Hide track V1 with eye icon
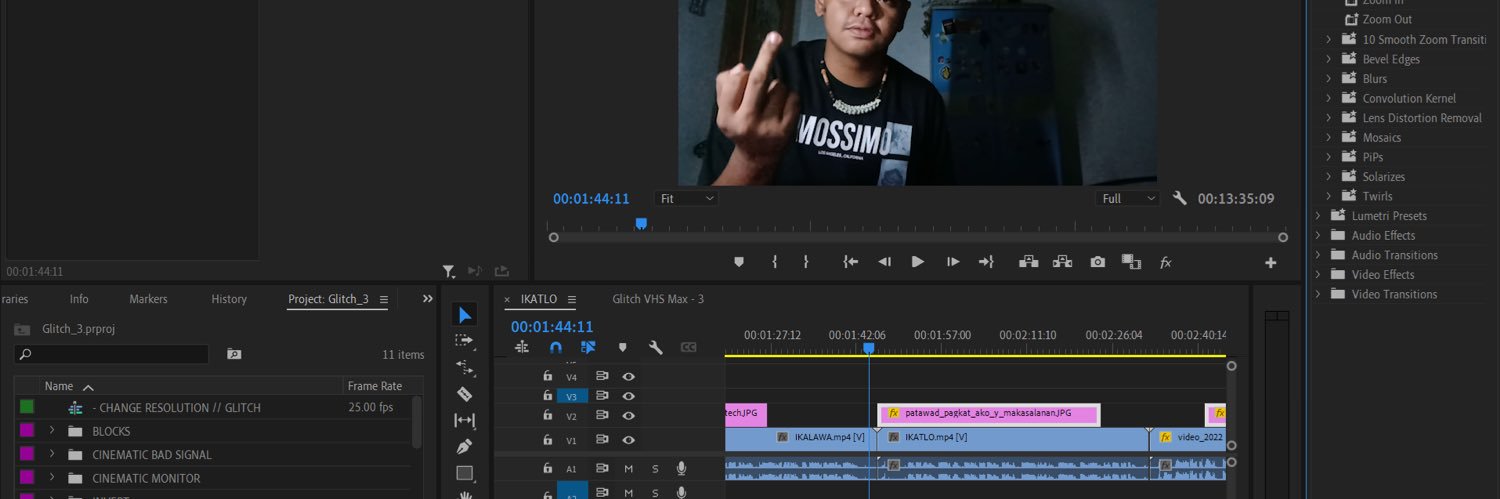Viewport: 1500px width, 499px height. click(x=629, y=440)
